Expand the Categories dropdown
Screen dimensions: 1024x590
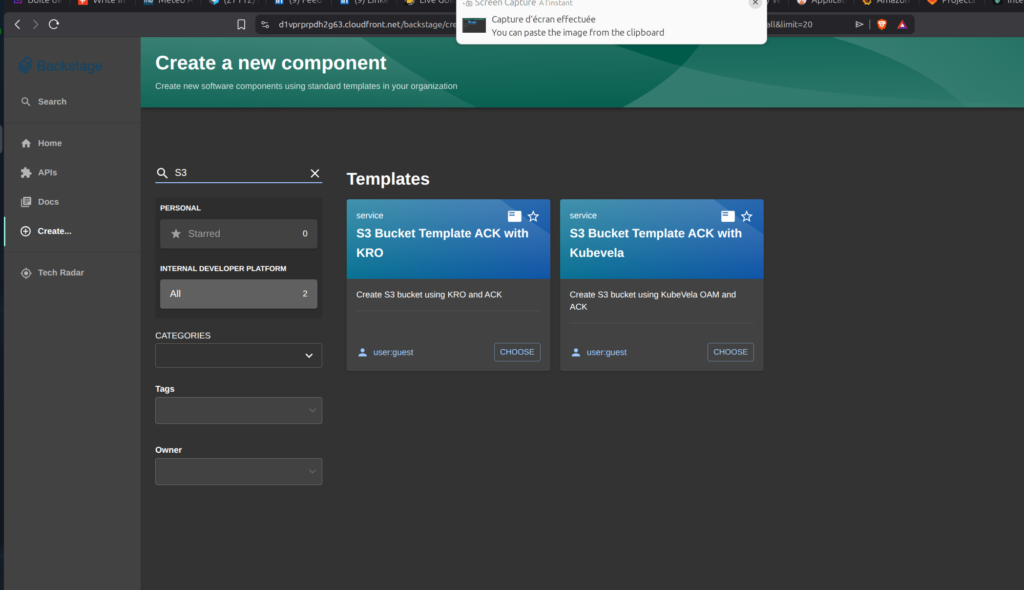tap(238, 355)
